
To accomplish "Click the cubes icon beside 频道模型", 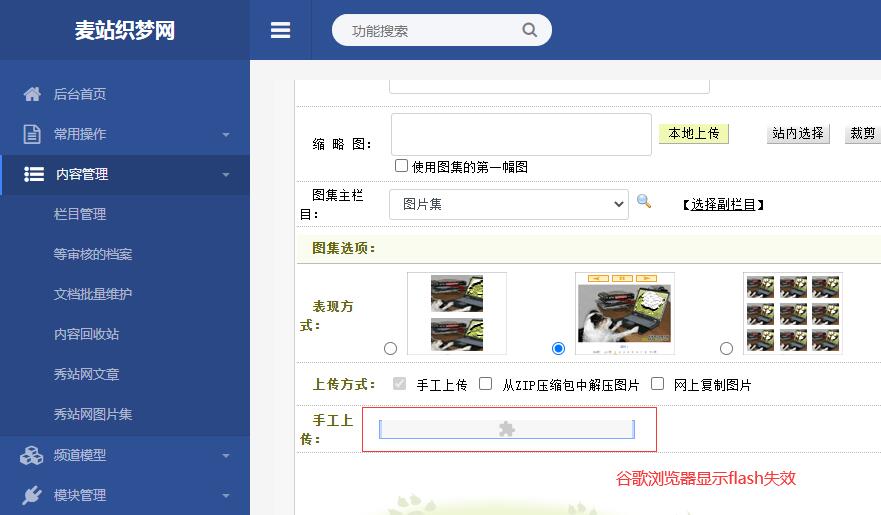I will tap(32, 455).
